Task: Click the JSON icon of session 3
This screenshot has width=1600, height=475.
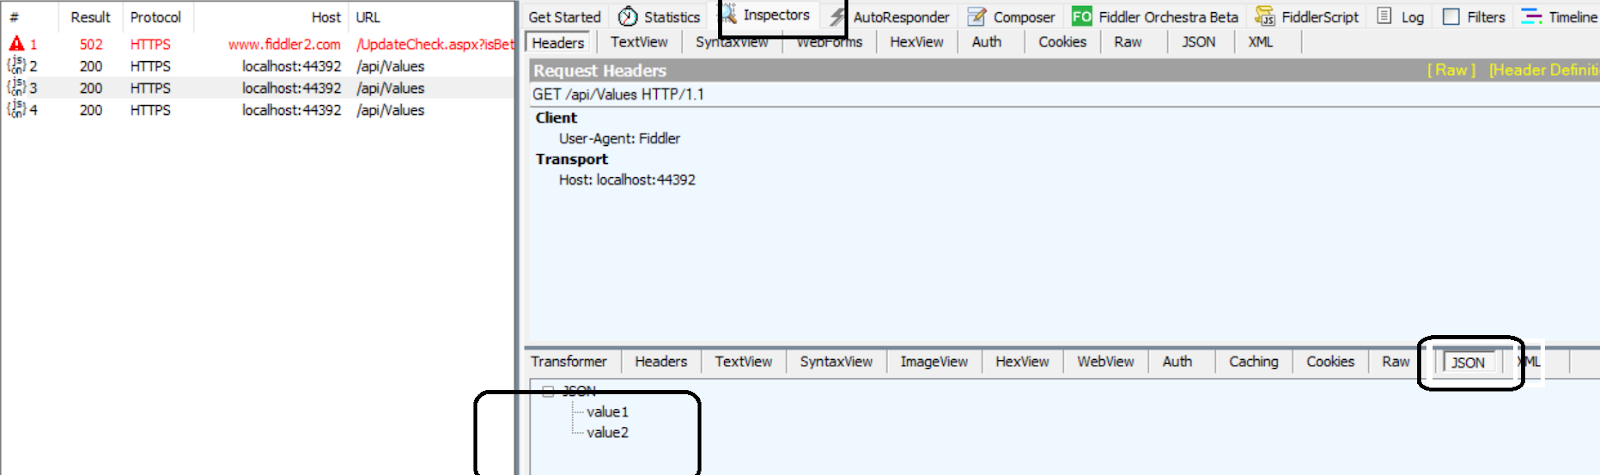Action: (x=16, y=88)
